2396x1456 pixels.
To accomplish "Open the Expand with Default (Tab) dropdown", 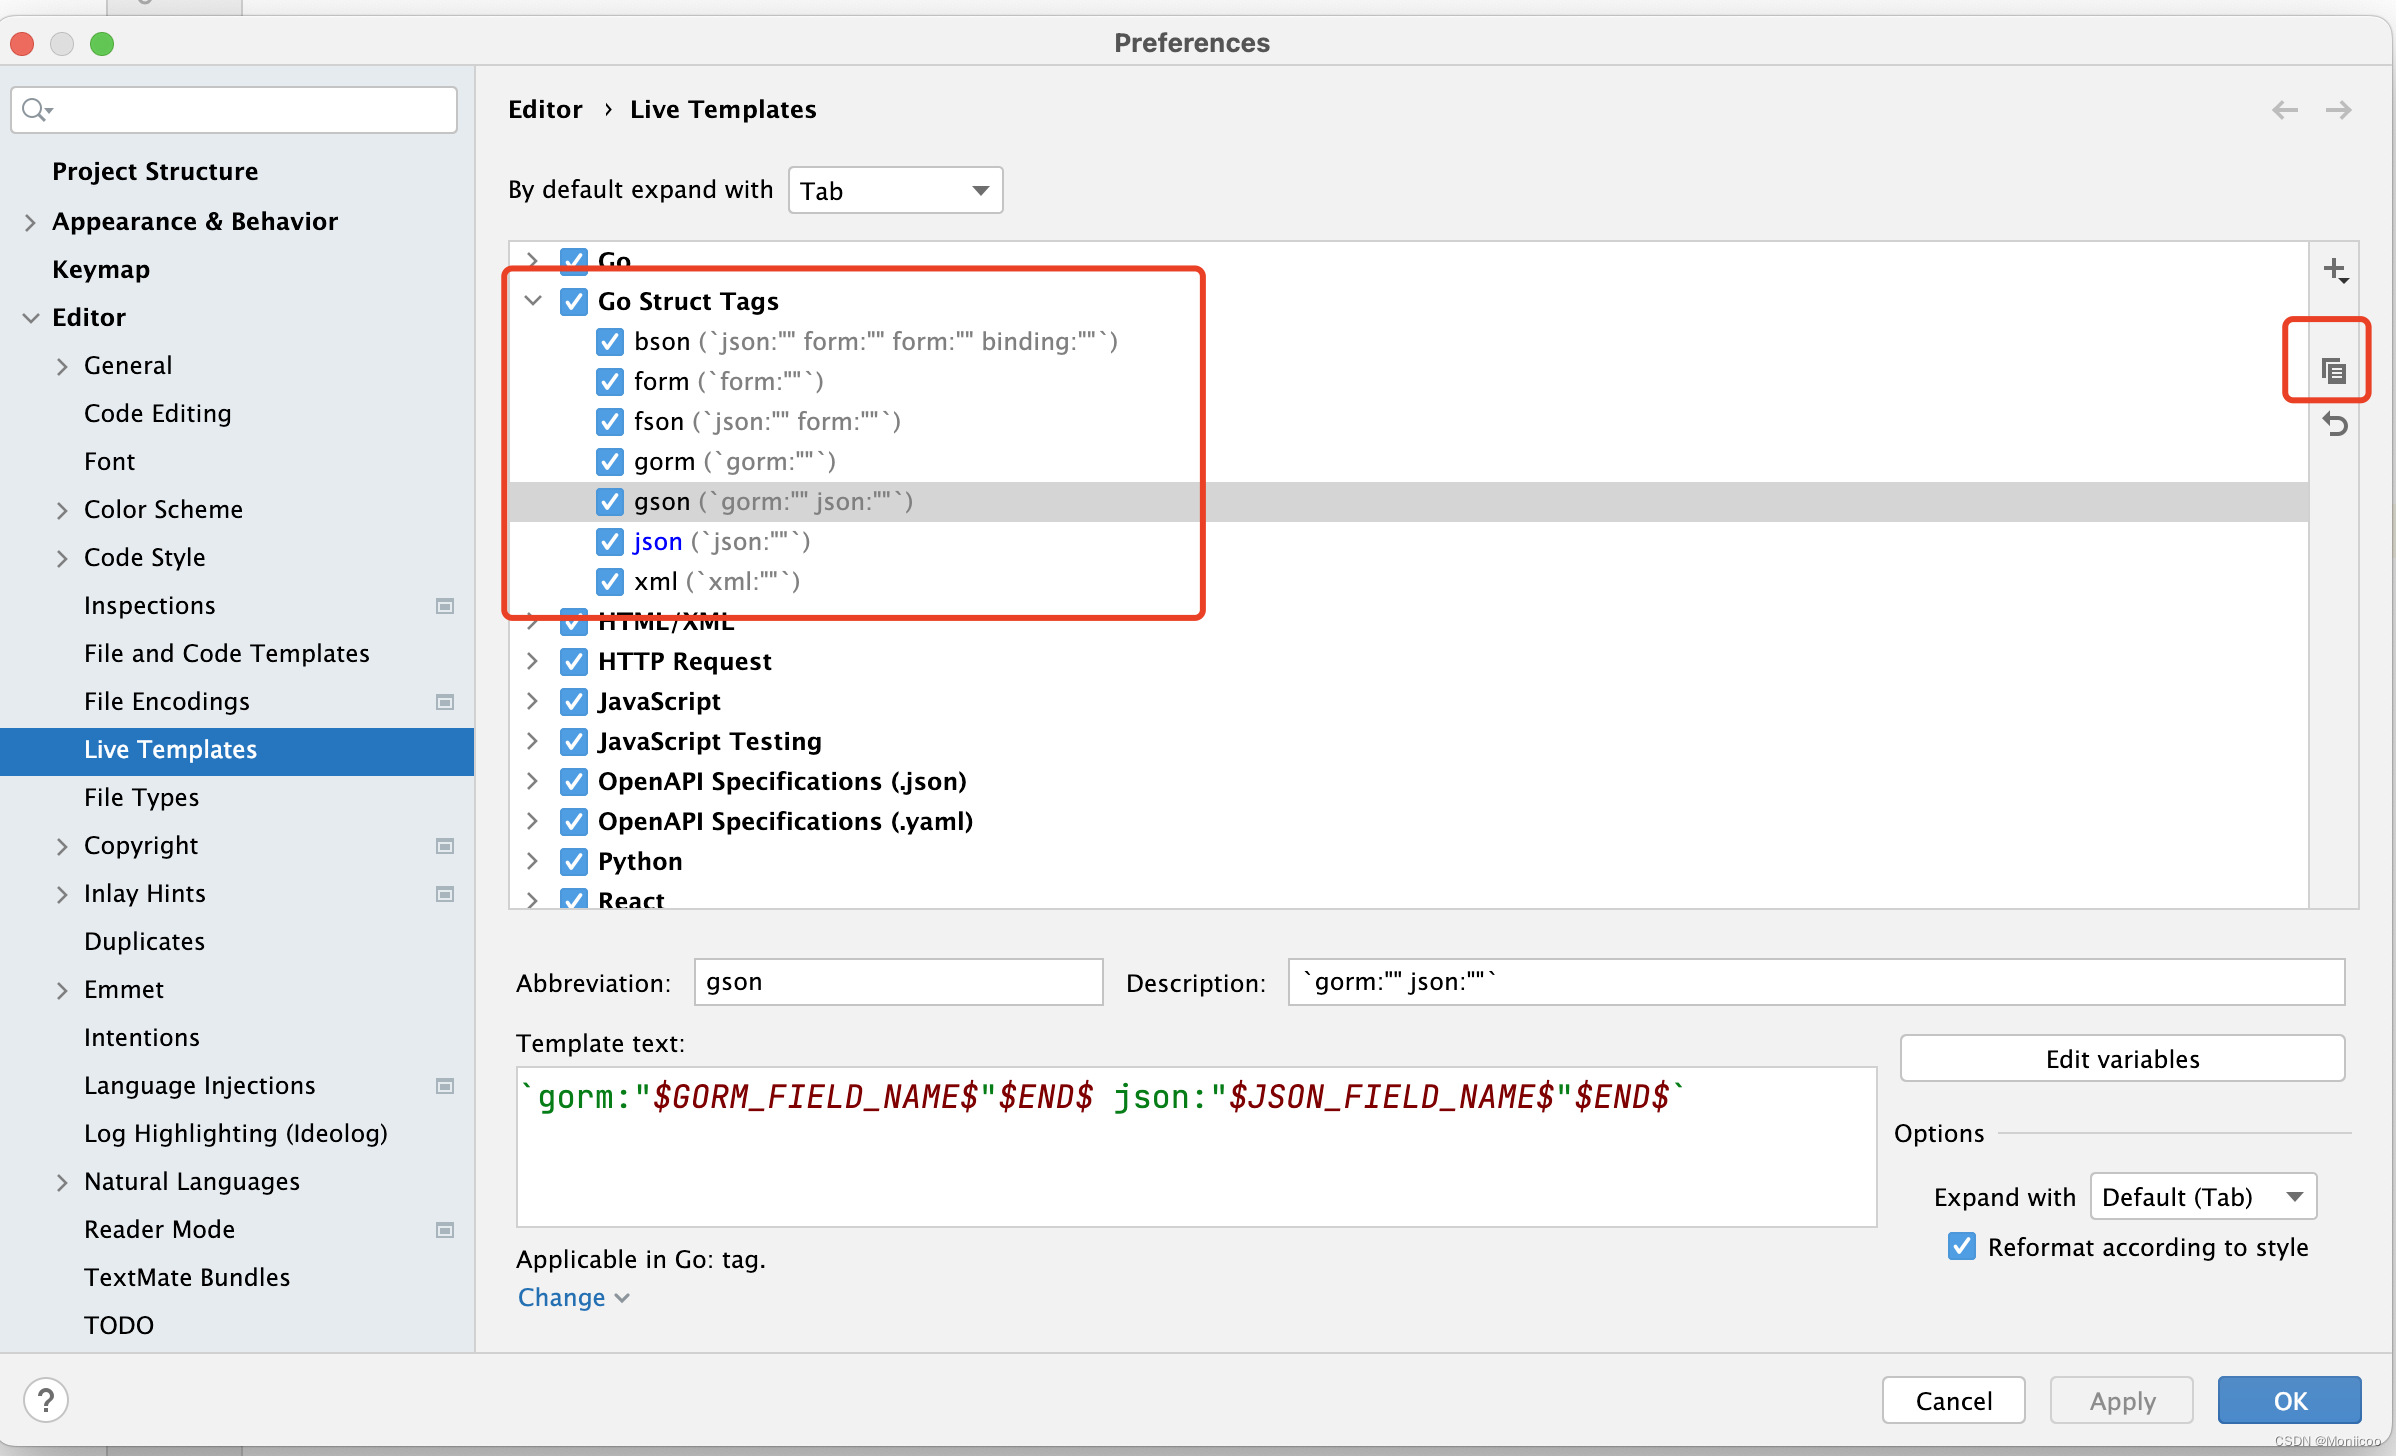I will (x=2202, y=1197).
